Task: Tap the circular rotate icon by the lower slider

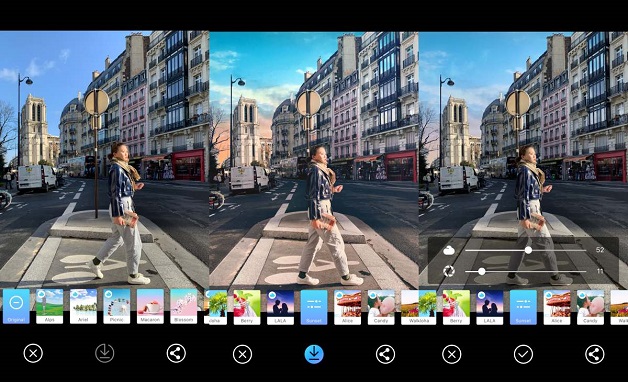Action: point(449,271)
